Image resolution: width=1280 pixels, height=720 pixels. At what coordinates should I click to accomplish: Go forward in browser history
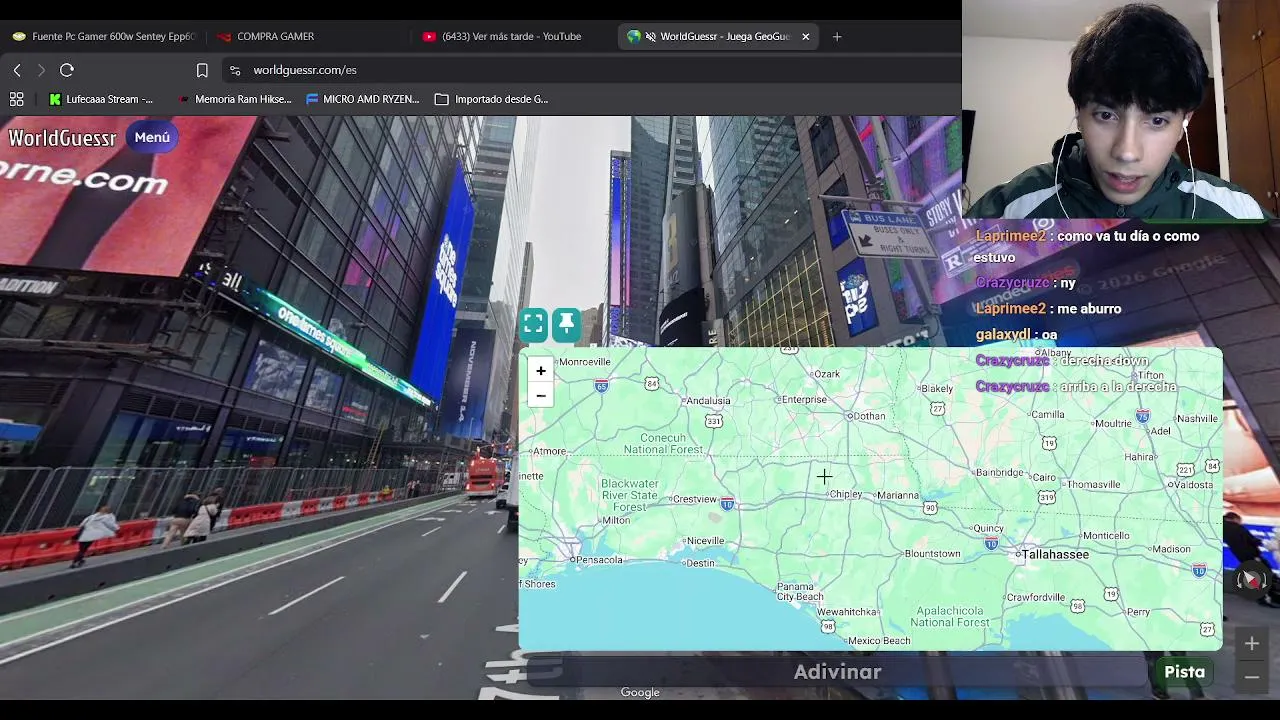coord(41,70)
